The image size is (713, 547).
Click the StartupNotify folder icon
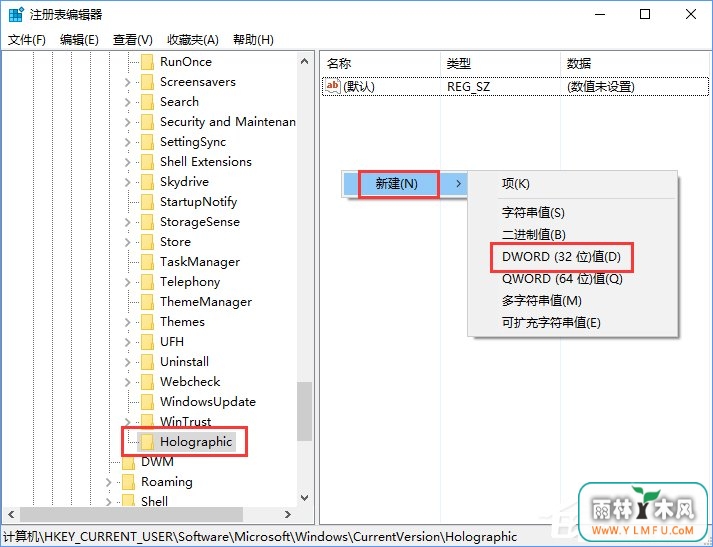click(147, 202)
